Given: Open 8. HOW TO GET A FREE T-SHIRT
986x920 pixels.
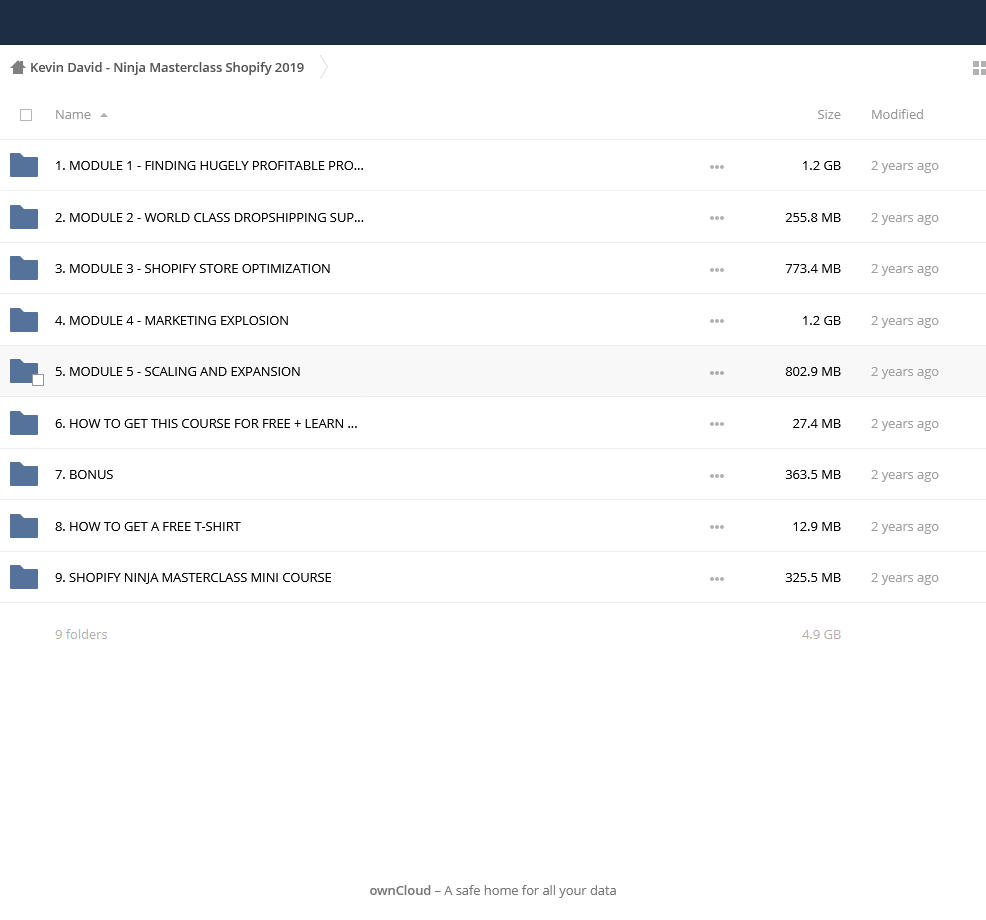Looking at the screenshot, I should pyautogui.click(x=148, y=526).
